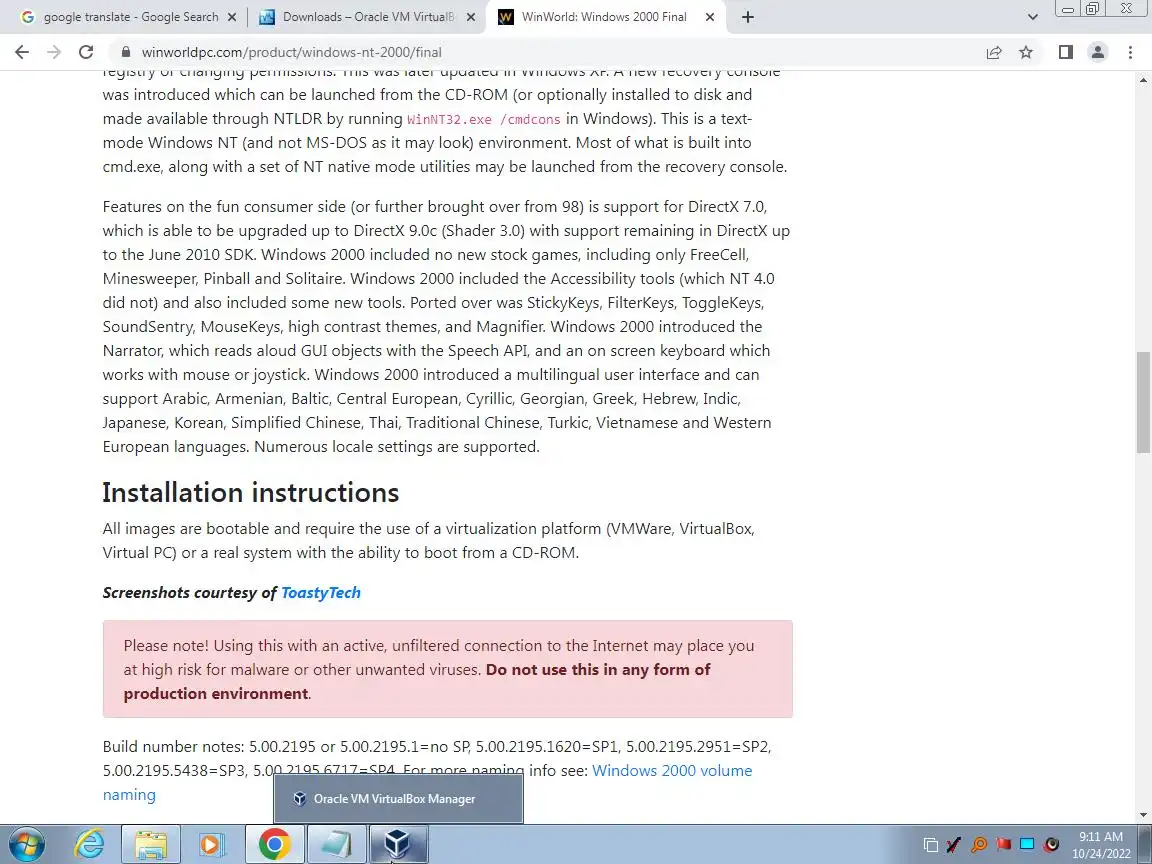1152x864 pixels.
Task: Expand the tab search chevron
Action: [x=1032, y=17]
